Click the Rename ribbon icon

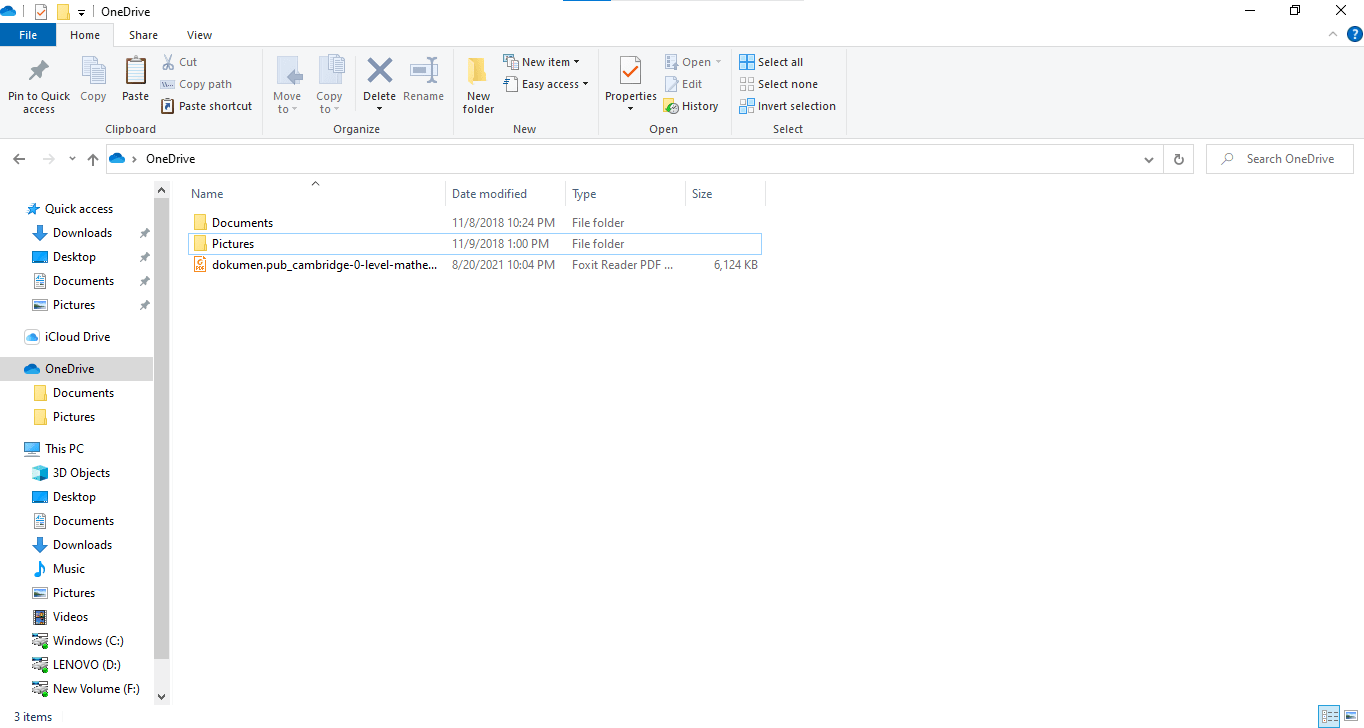(424, 71)
